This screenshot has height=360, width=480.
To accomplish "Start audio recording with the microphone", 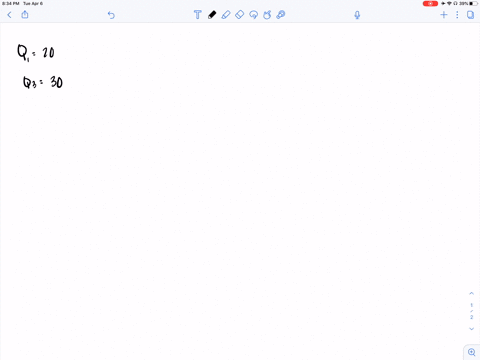I will tap(357, 15).
